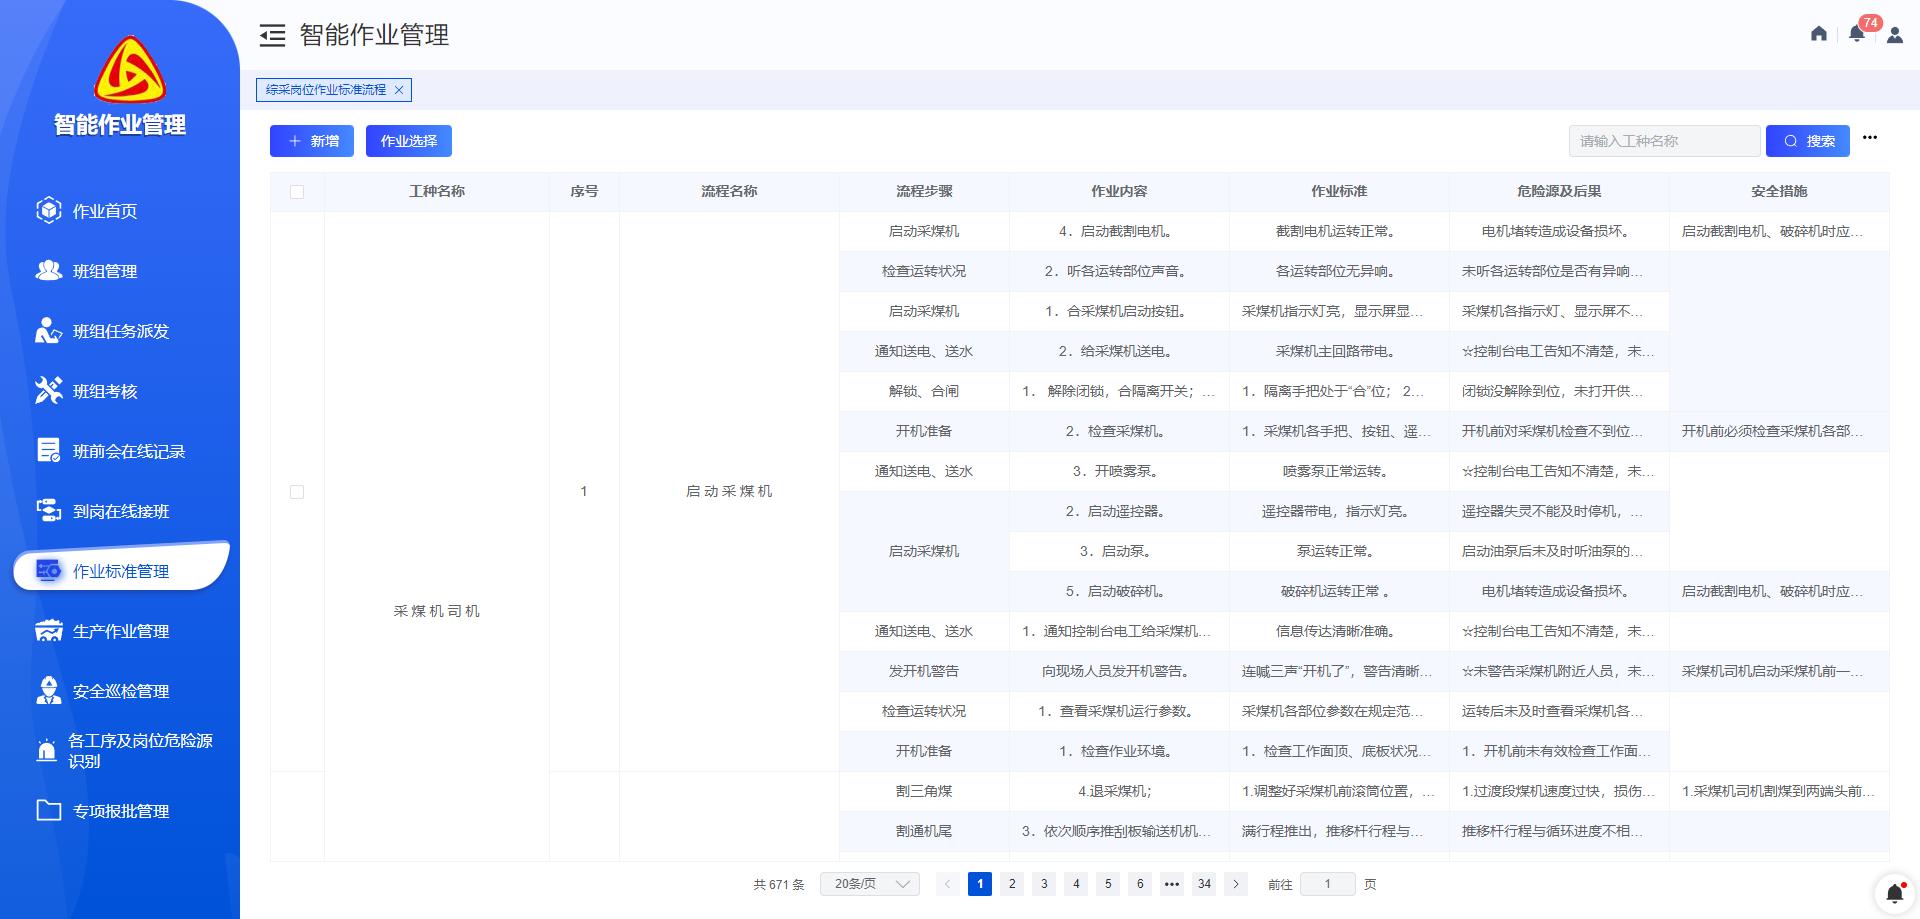Open notifications bell with the 74 badge
Viewport: 1920px width, 919px height.
[x=1857, y=34]
